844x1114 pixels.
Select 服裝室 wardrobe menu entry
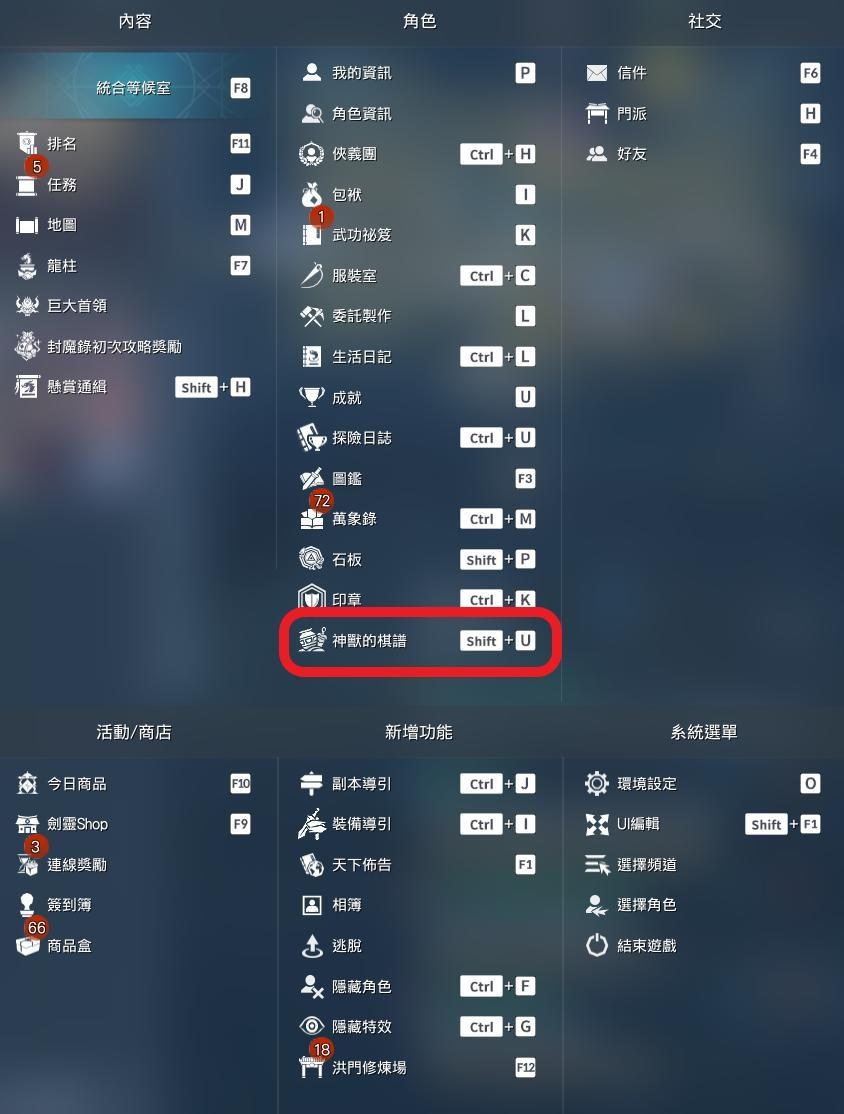tap(418, 275)
